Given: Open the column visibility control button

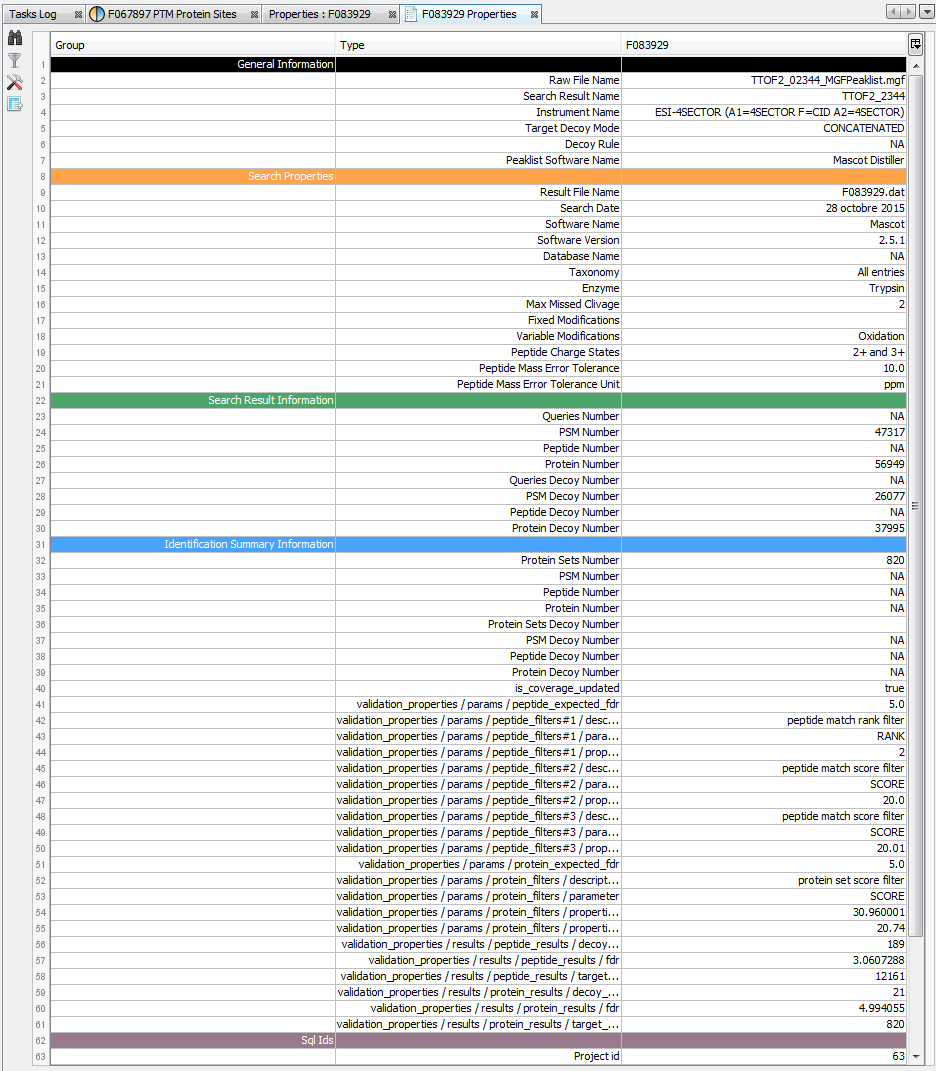Looking at the screenshot, I should (916, 44).
